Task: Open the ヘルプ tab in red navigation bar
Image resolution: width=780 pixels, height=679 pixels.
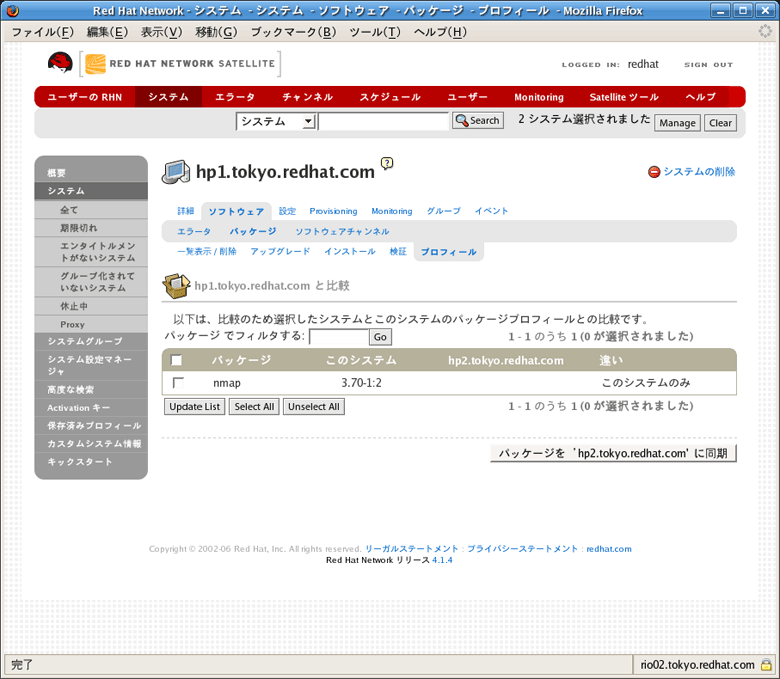Action: click(700, 97)
